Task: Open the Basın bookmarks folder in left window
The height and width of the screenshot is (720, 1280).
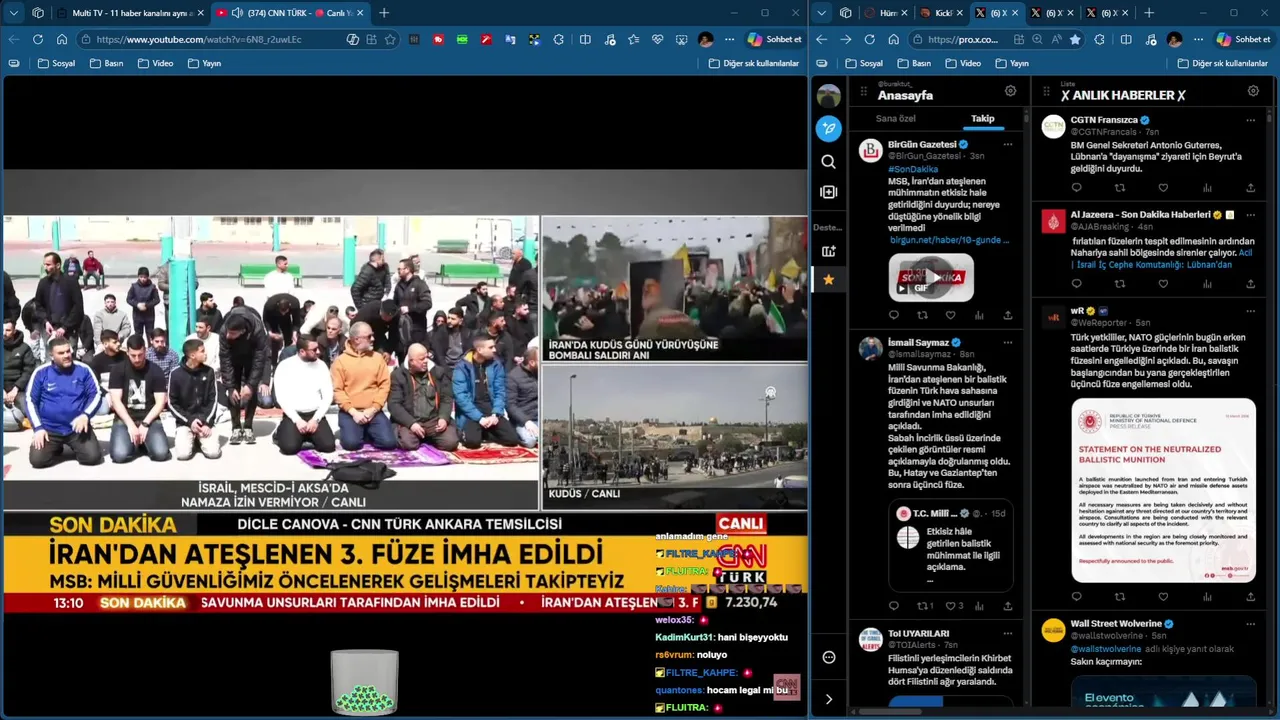Action: click(x=106, y=63)
